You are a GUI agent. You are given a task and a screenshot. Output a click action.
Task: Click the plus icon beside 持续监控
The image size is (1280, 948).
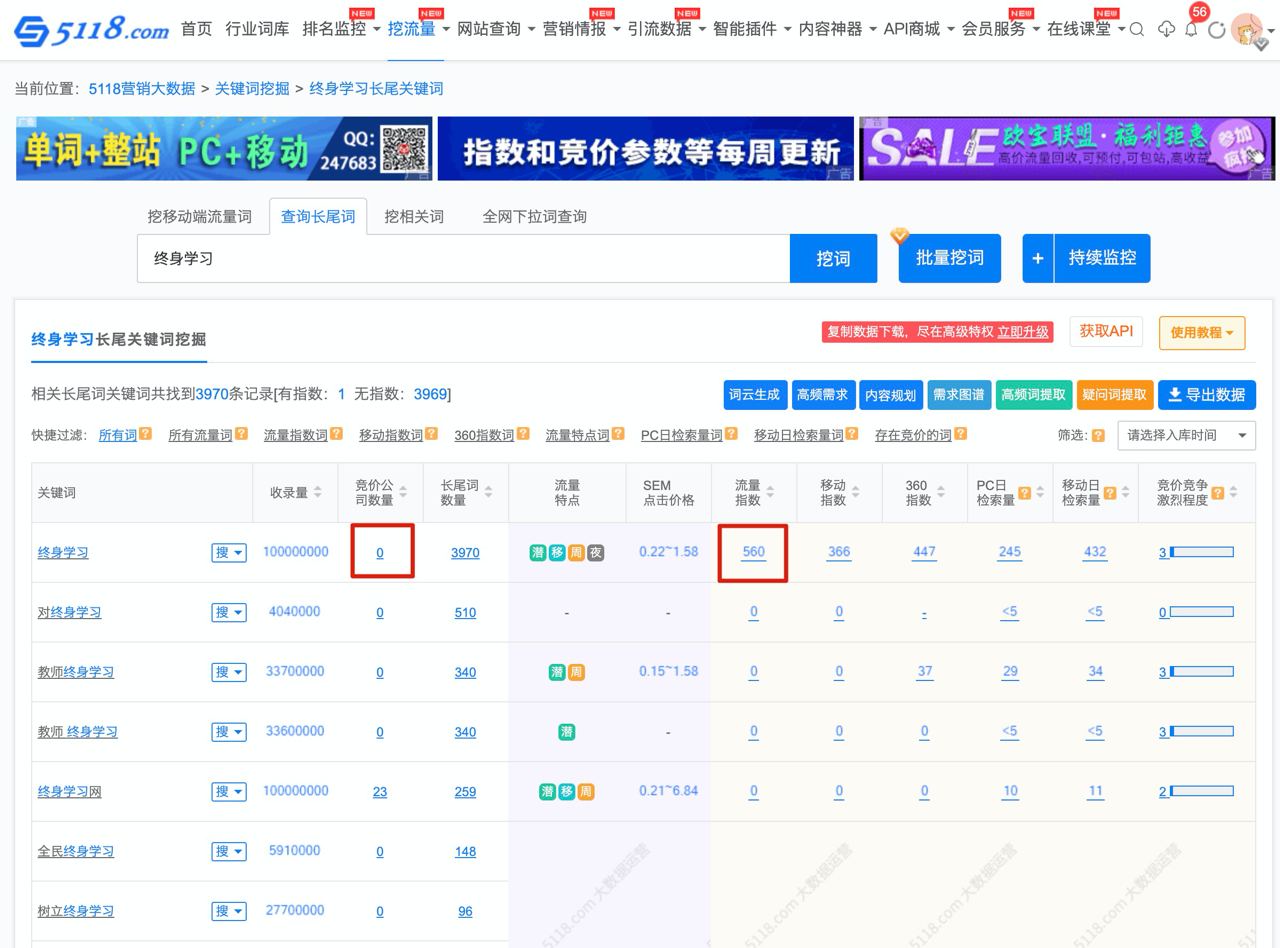pyautogui.click(x=1038, y=258)
